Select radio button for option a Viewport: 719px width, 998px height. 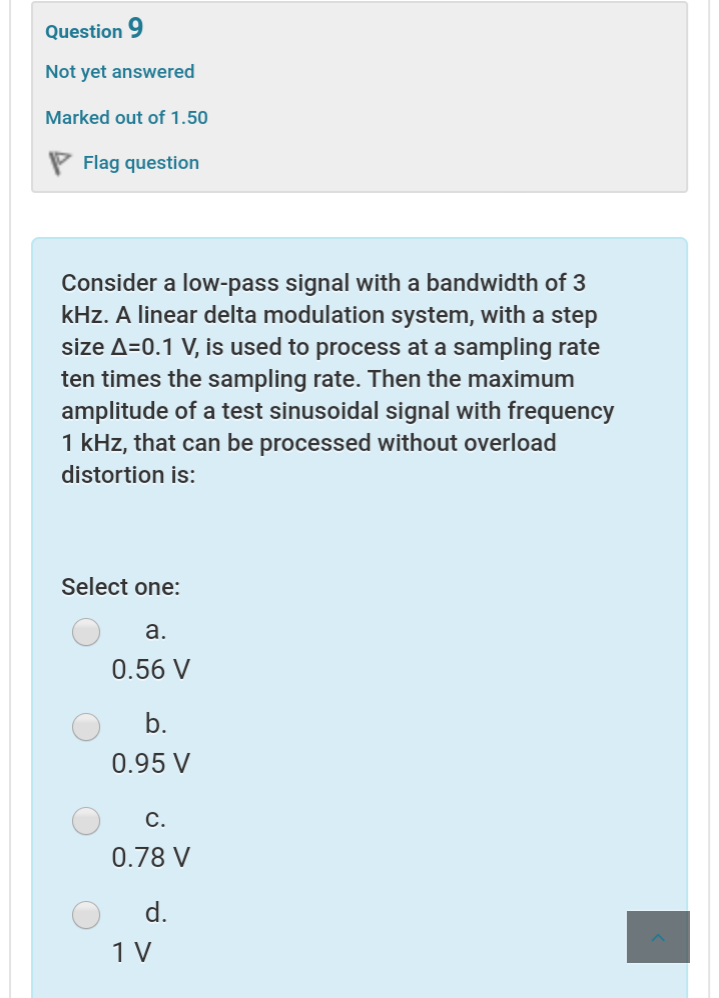point(86,632)
